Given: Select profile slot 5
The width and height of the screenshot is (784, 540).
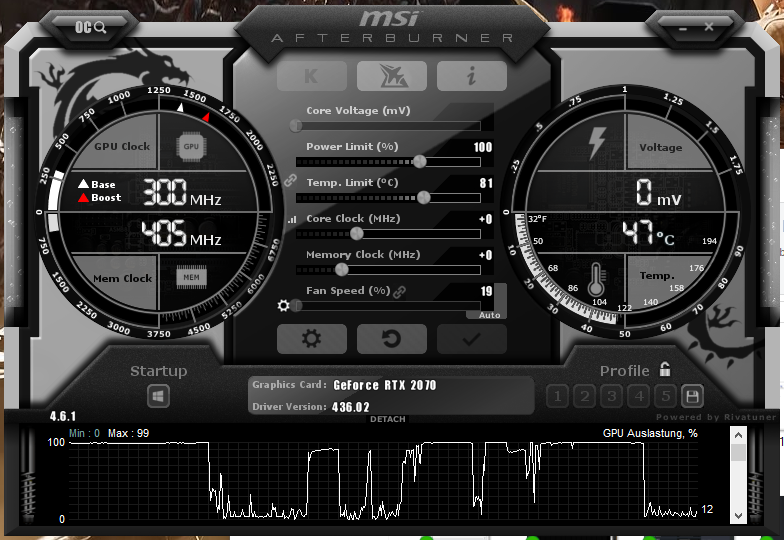Looking at the screenshot, I should [x=666, y=396].
